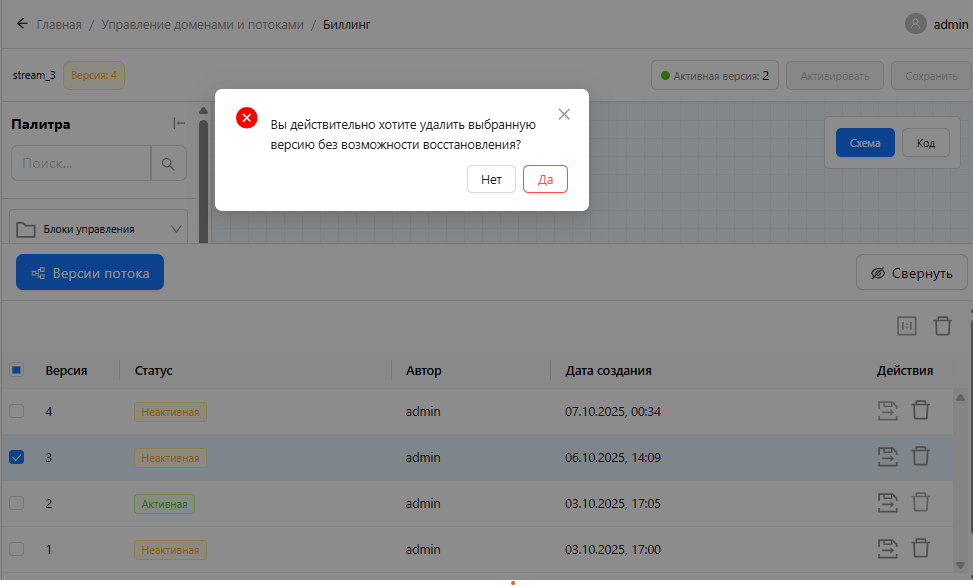Click the trash icon for version 1
Screen dimensions: 973x586
click(921, 548)
